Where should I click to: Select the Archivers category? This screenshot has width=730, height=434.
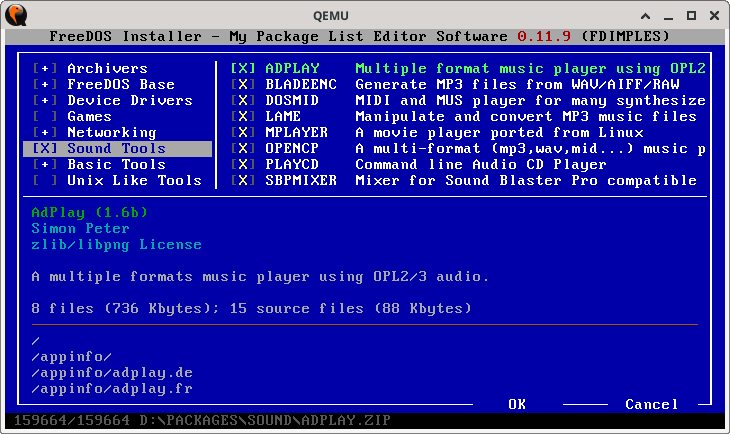108,68
